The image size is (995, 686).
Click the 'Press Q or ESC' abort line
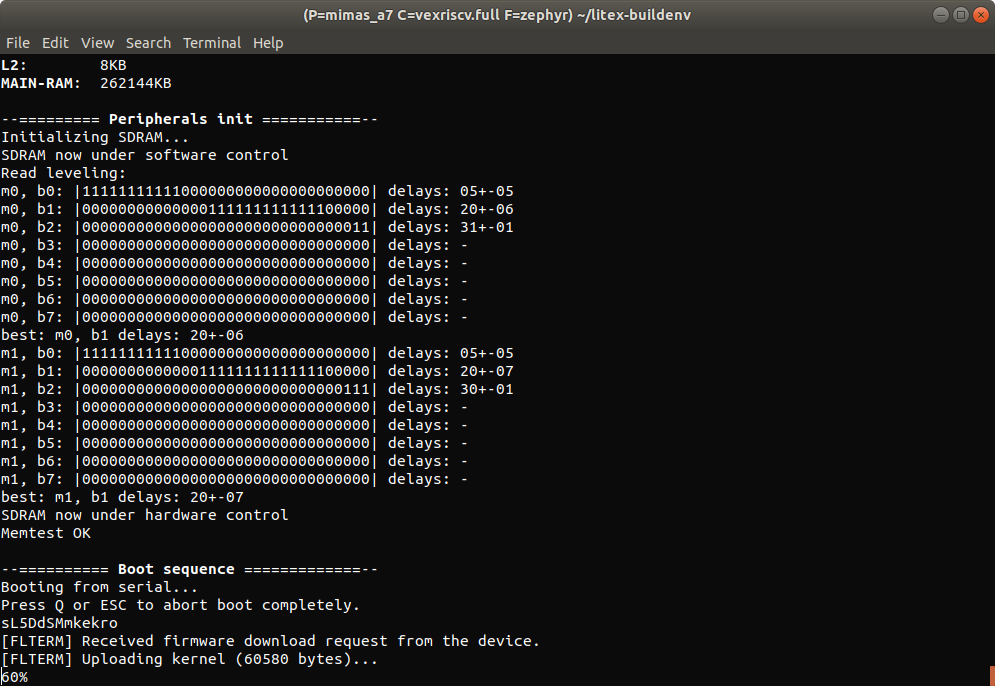click(x=180, y=605)
